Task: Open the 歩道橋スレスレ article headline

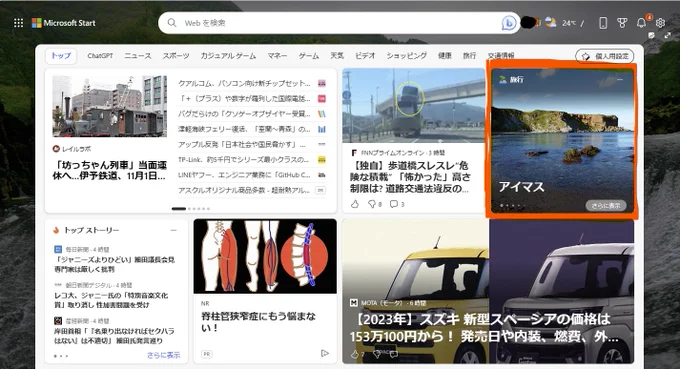Action: tap(410, 177)
